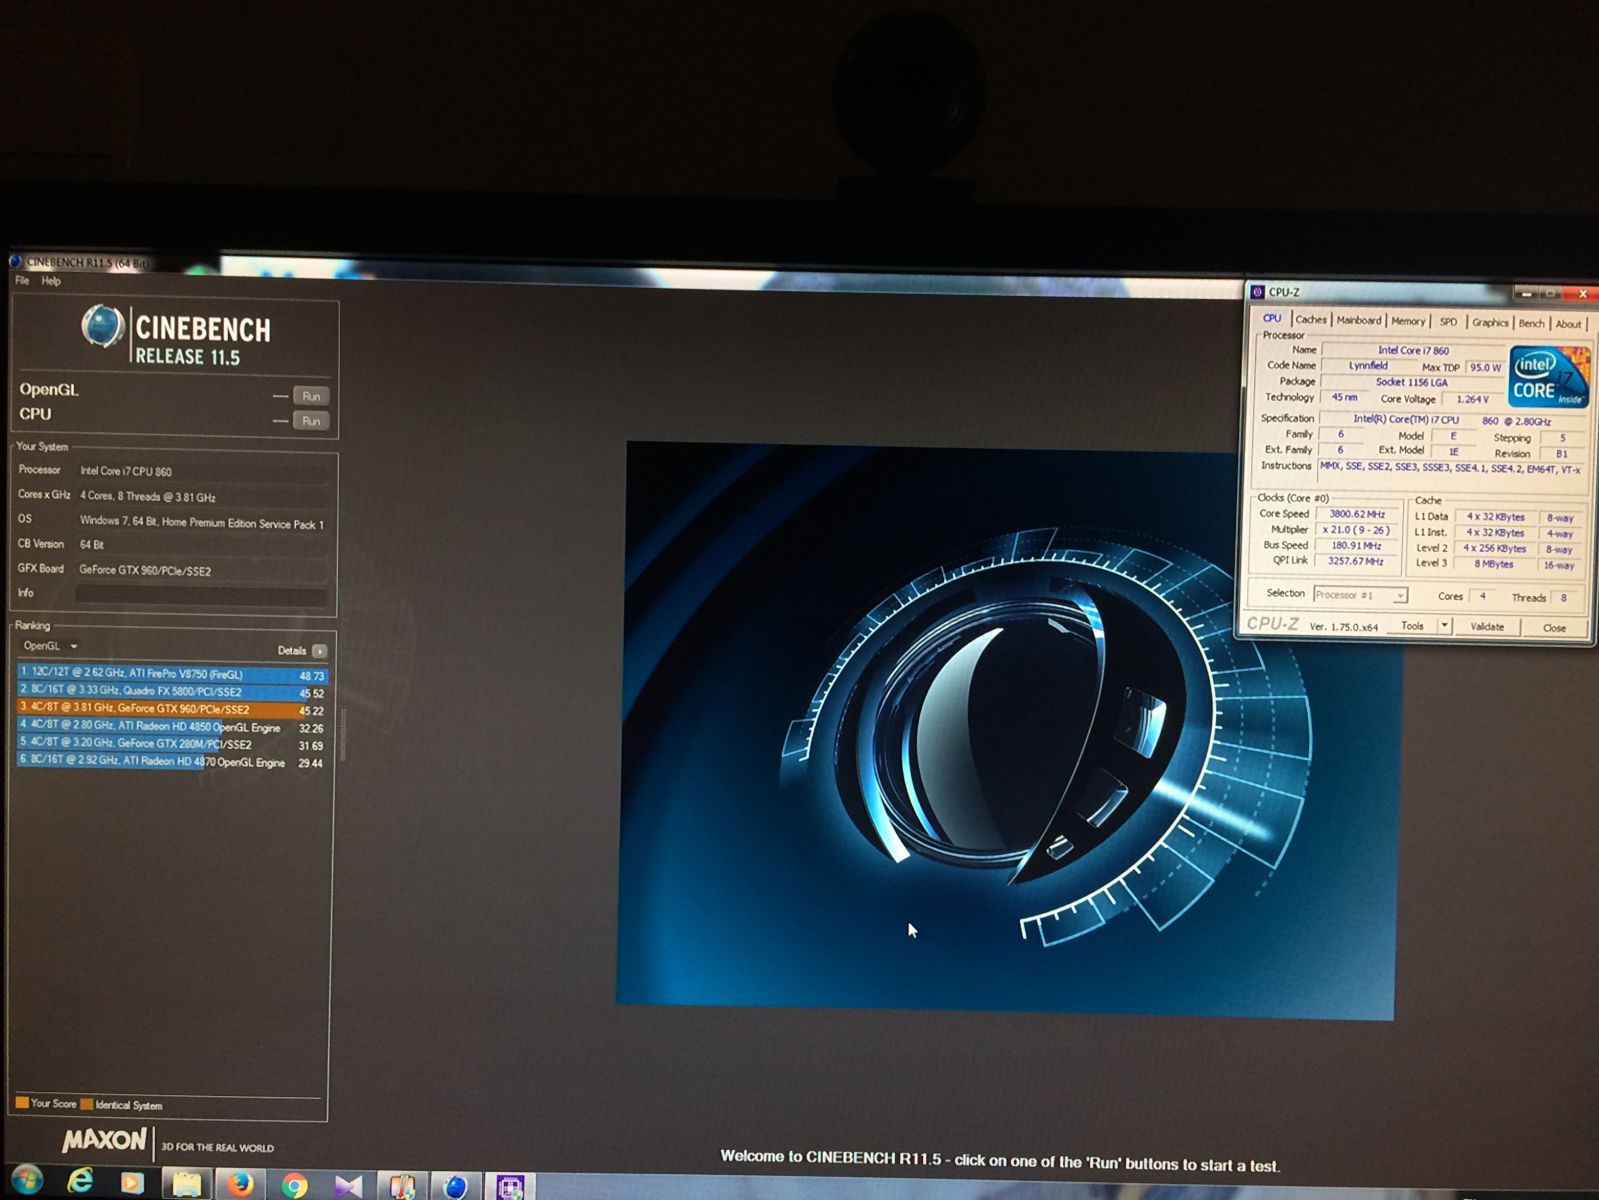Click the Level 3 cache value 8 MBytes

[1493, 564]
